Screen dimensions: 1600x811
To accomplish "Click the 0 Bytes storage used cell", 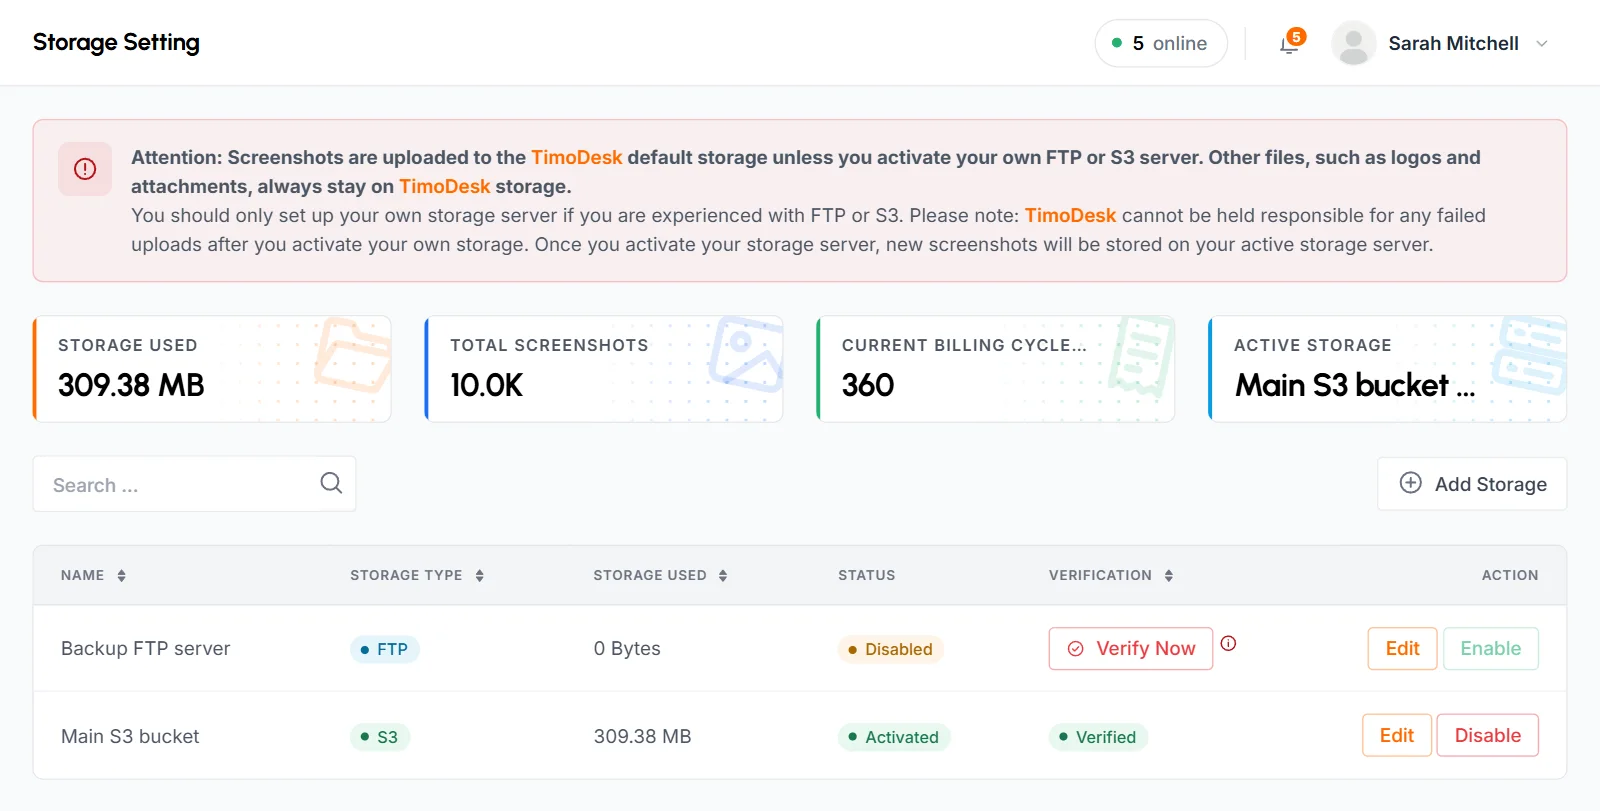I will 627,648.
